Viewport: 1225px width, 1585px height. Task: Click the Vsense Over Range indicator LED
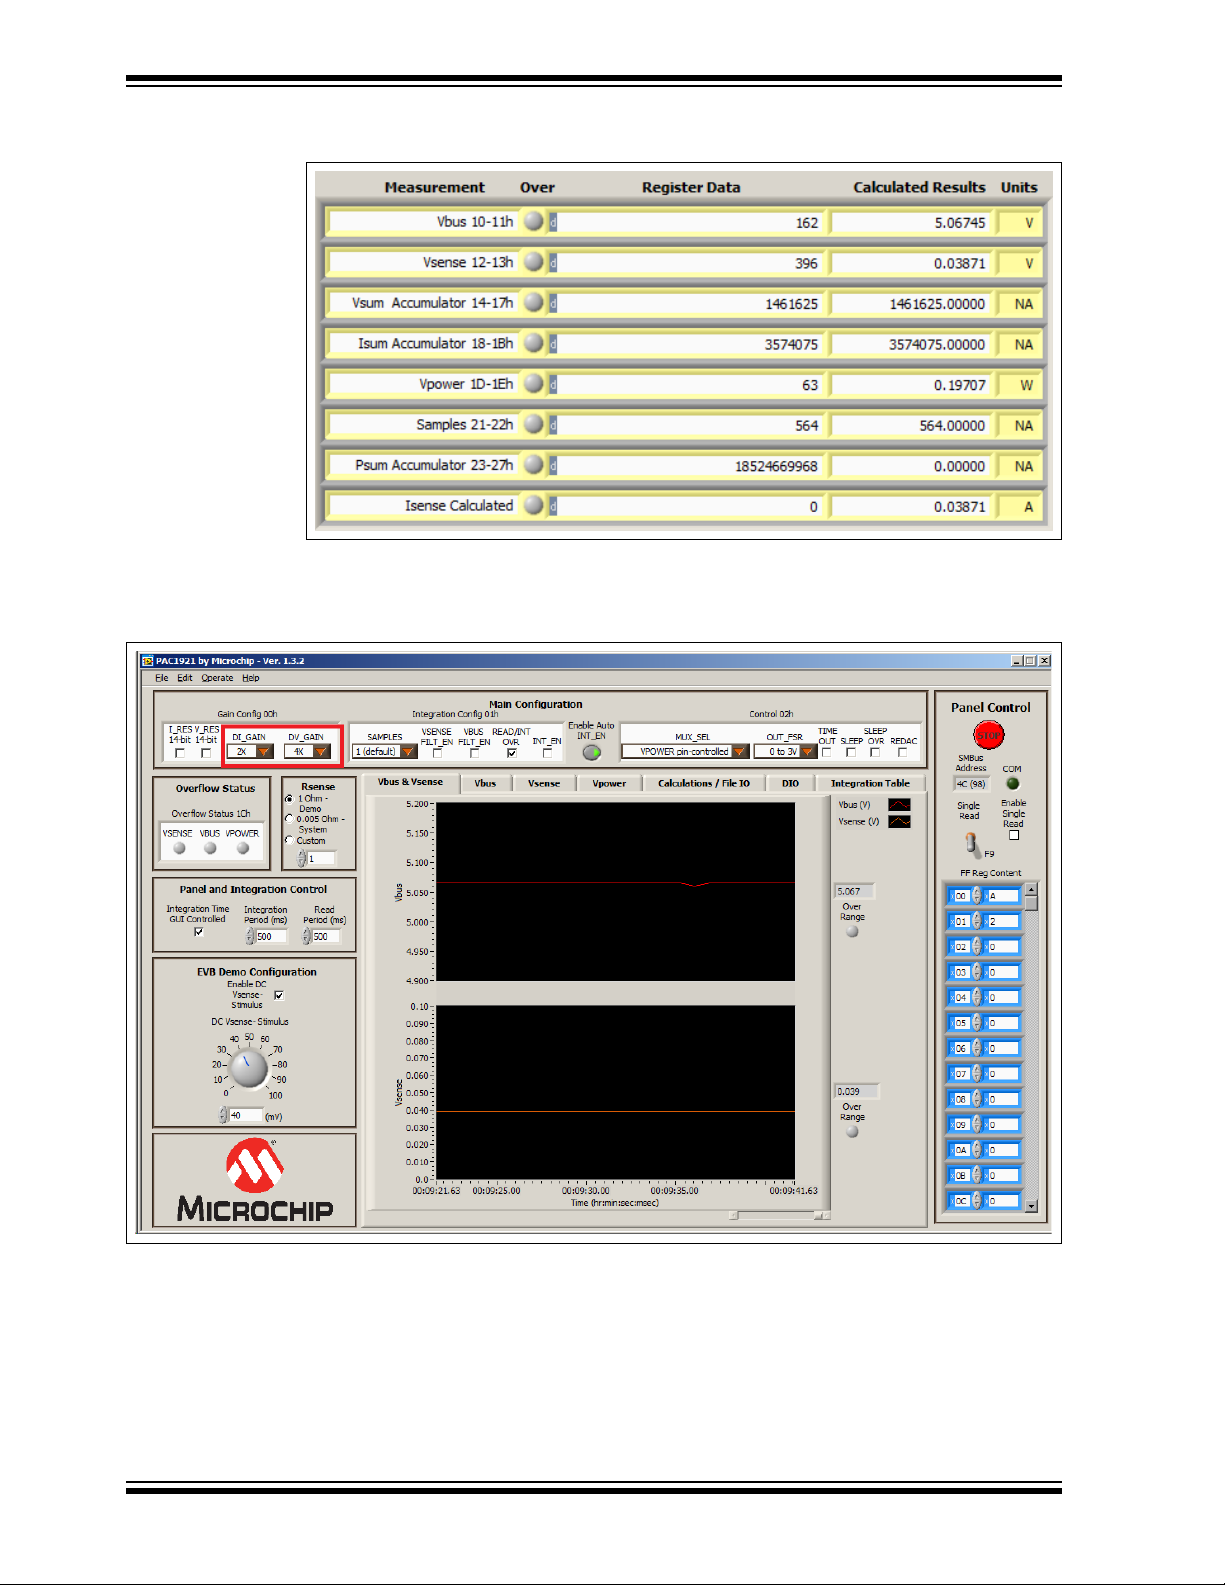point(852,1132)
